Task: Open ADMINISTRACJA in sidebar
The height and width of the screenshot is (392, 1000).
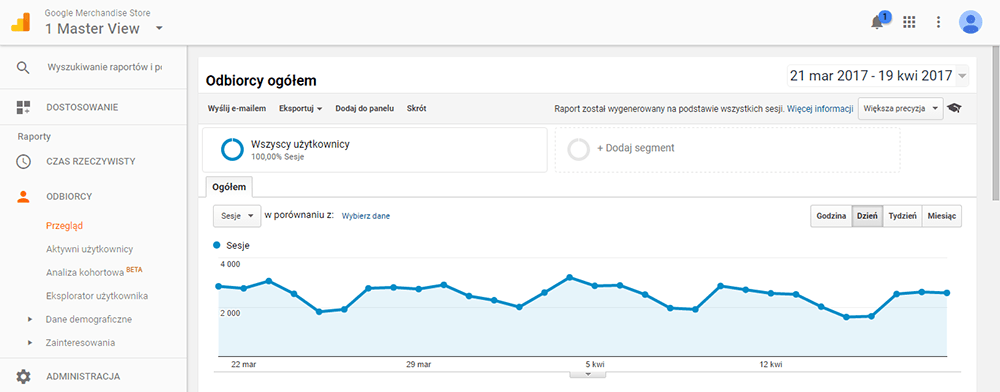Action: (x=83, y=376)
